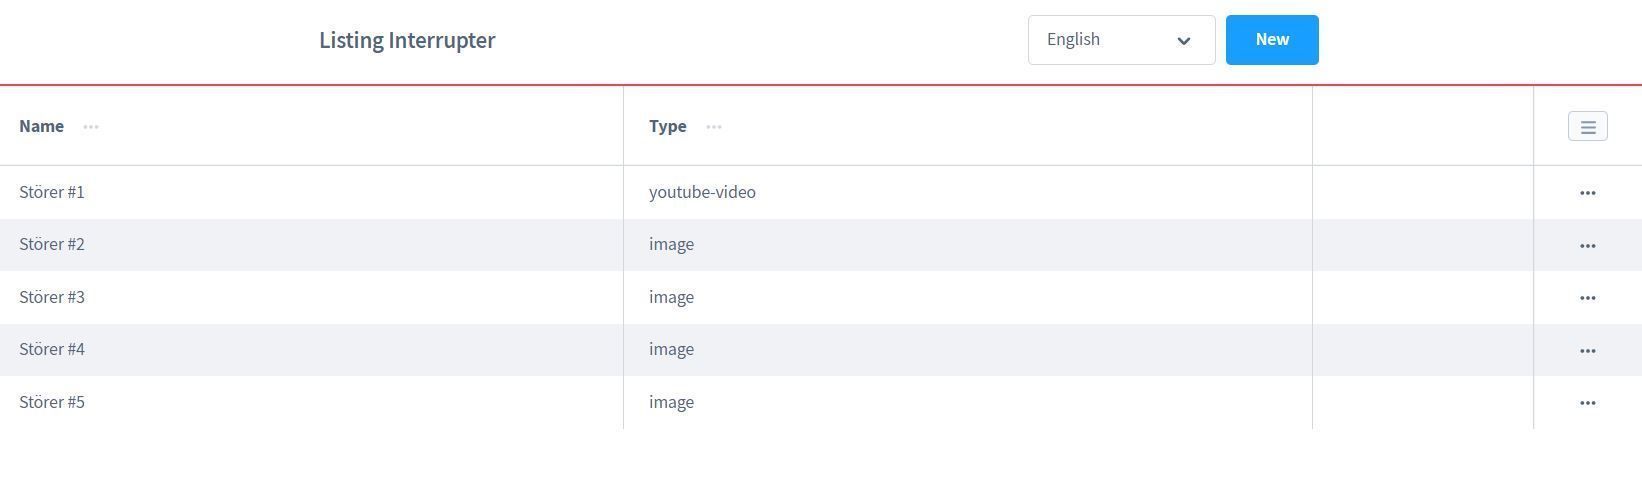Open the Störer #2 entry
Viewport: 1642px width, 491px height.
click(x=52, y=244)
